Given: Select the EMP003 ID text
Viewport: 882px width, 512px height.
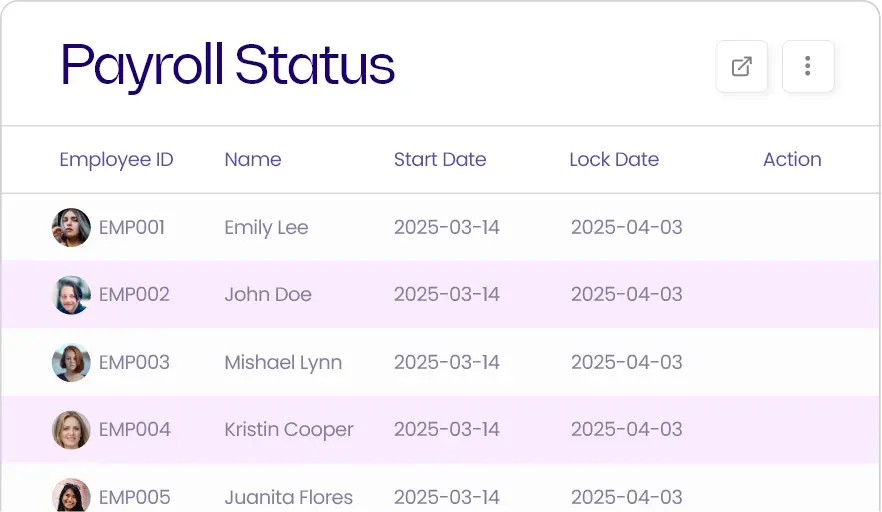Looking at the screenshot, I should pyautogui.click(x=134, y=363).
